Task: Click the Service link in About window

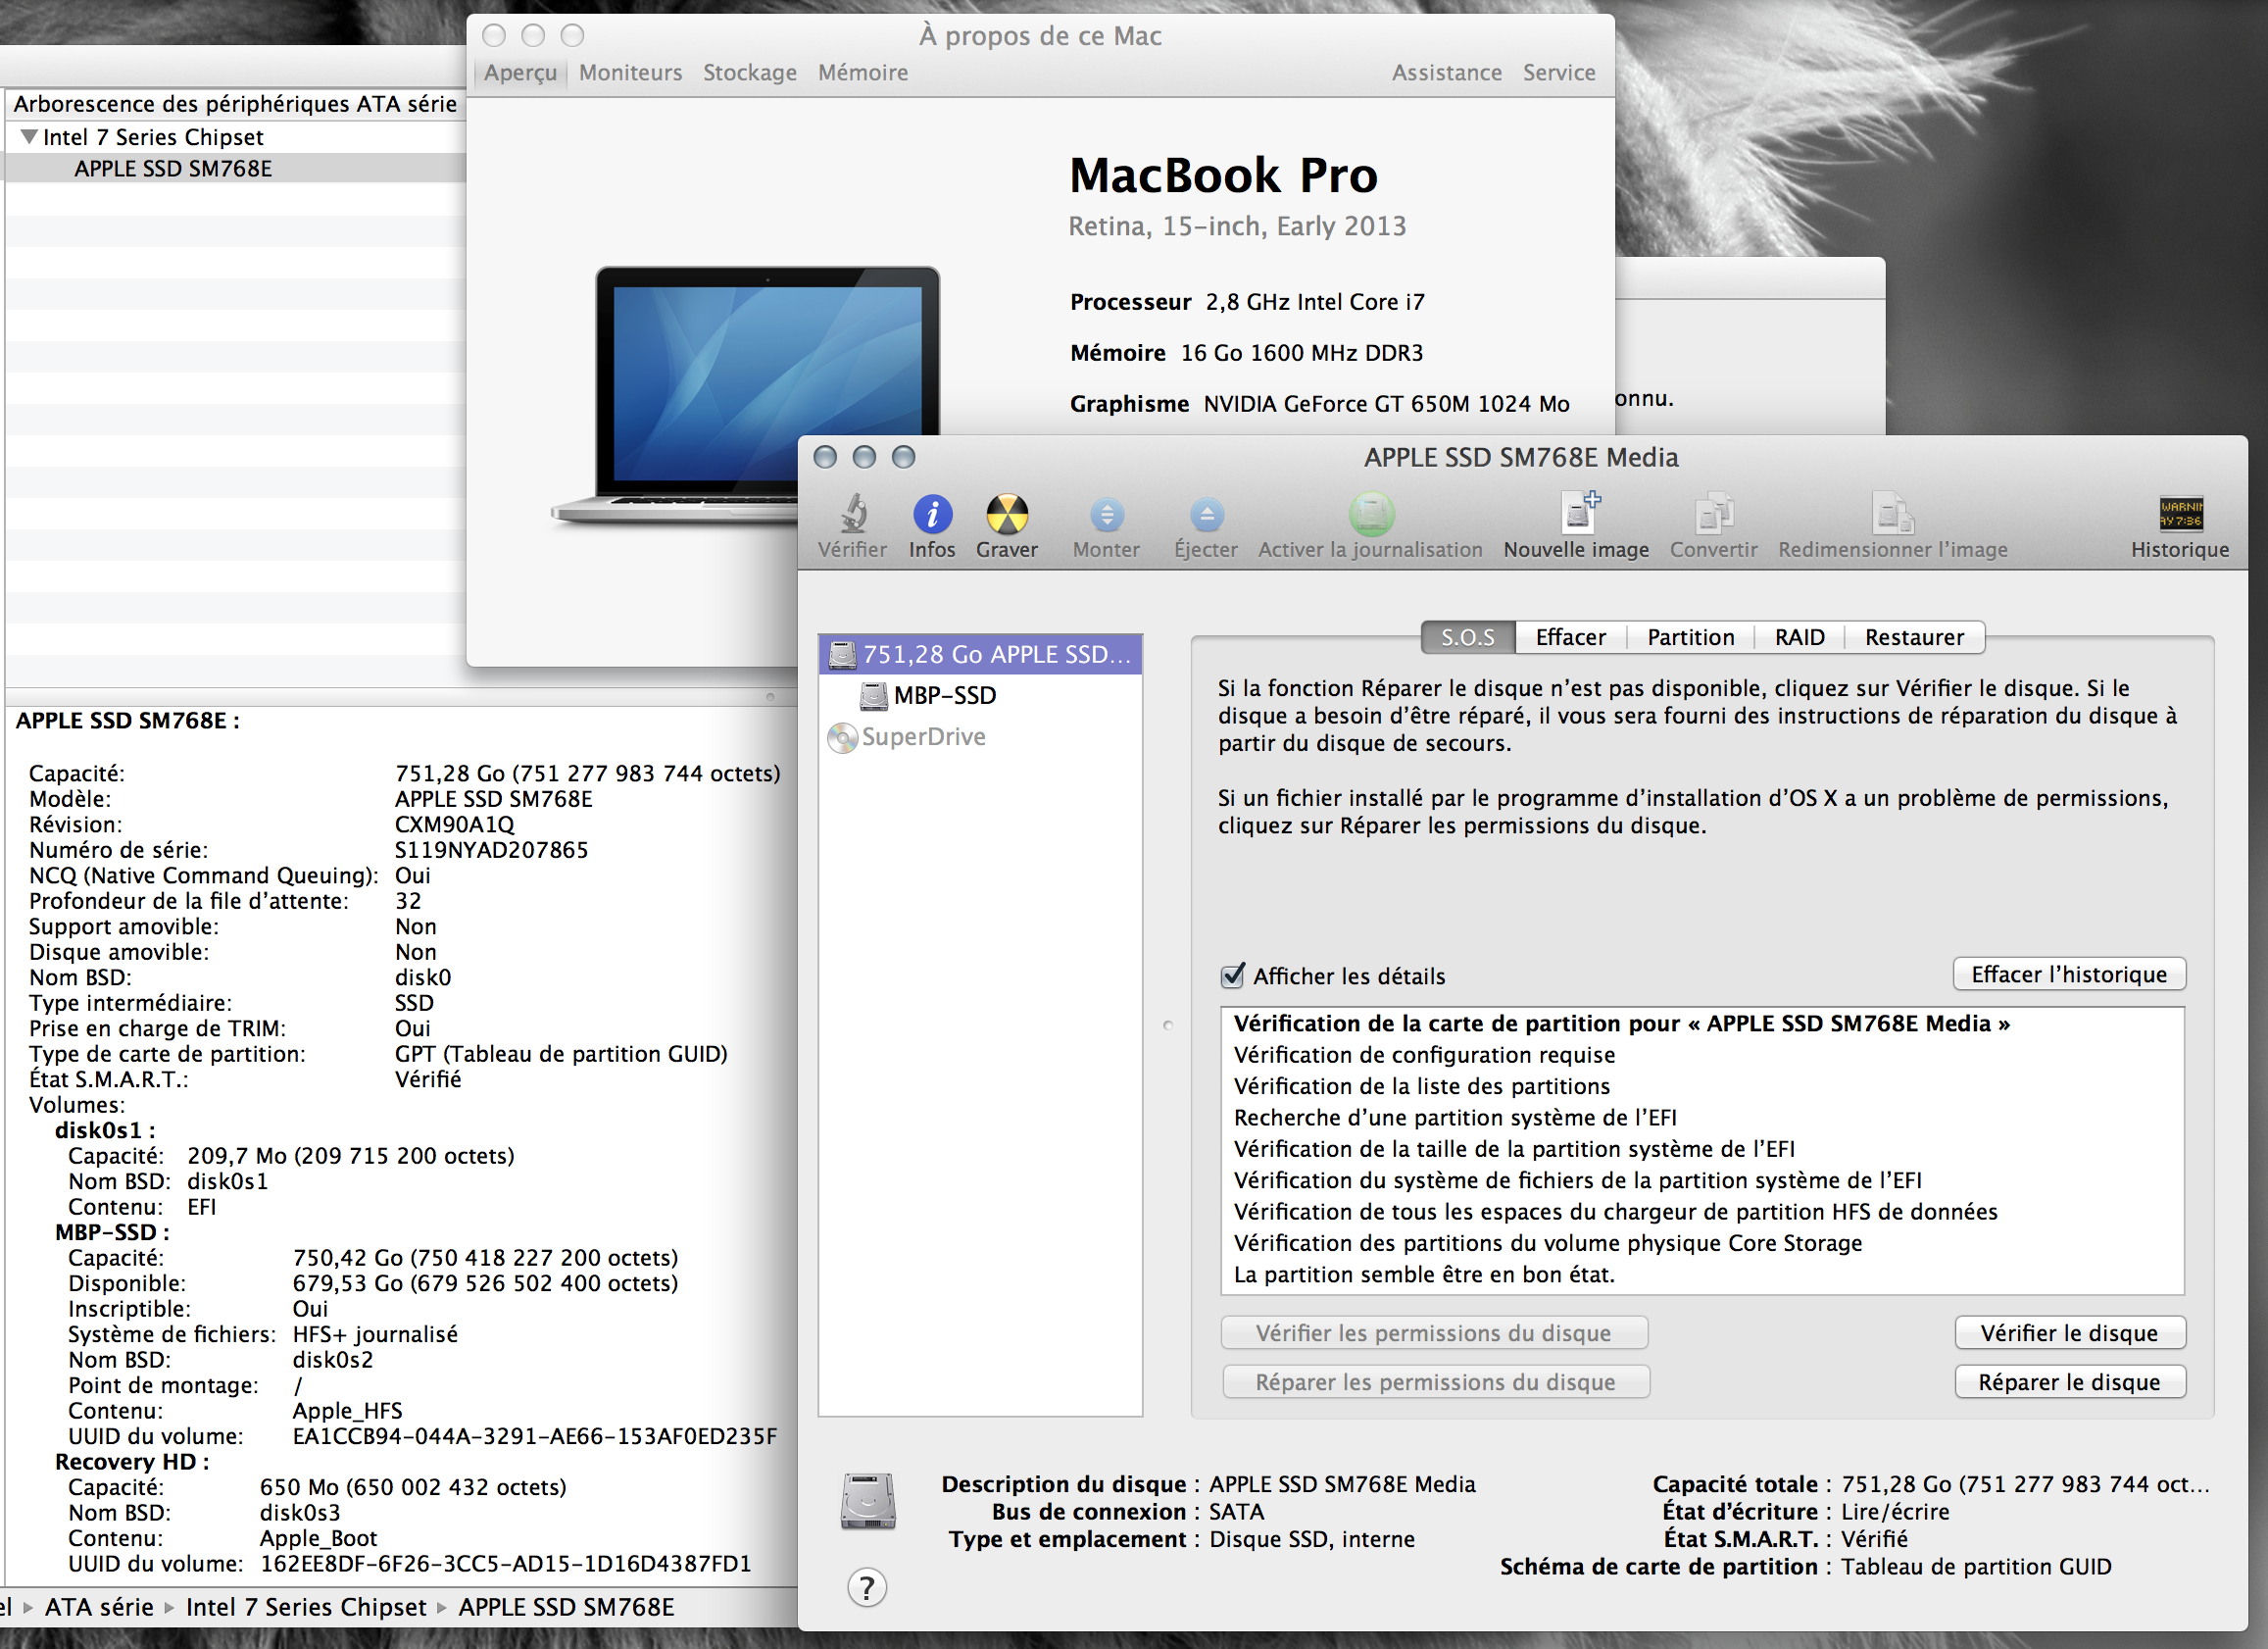Action: pyautogui.click(x=1559, y=73)
